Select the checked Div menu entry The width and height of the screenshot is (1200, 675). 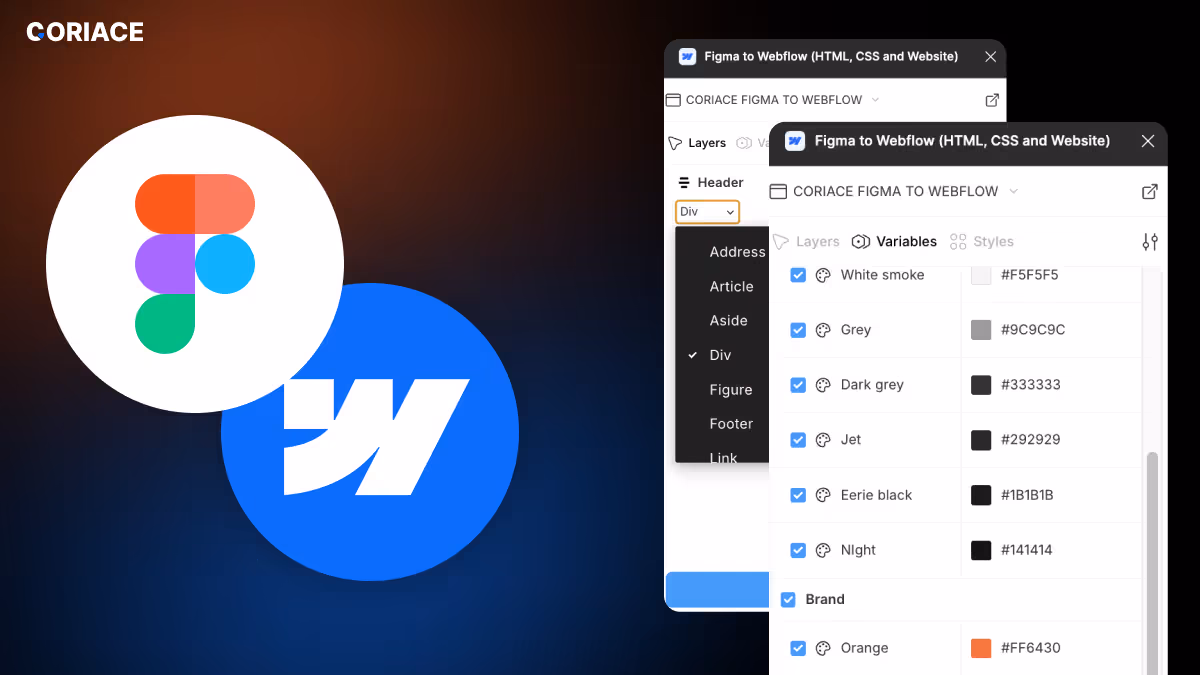(x=722, y=355)
